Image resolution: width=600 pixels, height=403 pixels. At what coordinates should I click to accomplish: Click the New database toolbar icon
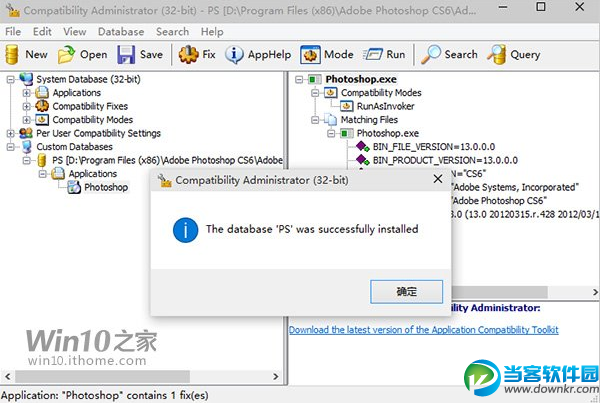[12, 54]
